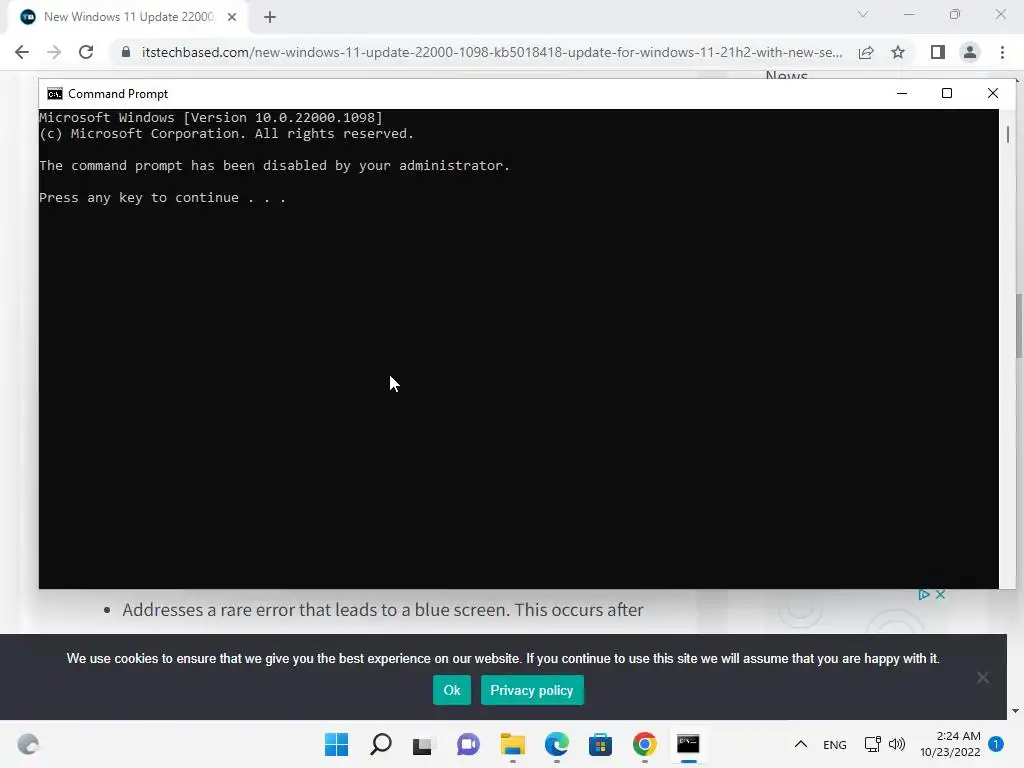Open File Explorer from the taskbar
1024x768 pixels.
(x=513, y=744)
